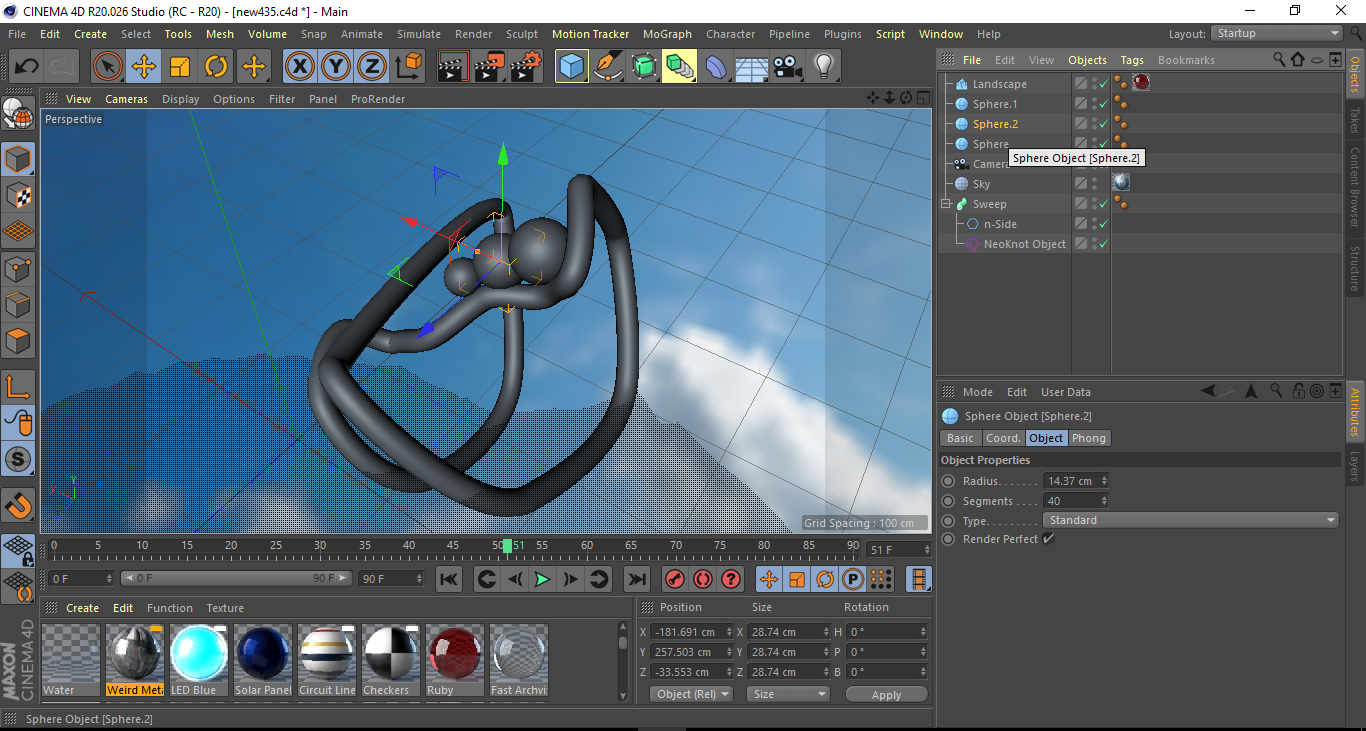The image size is (1366, 731).
Task: Open attribute User Data menu
Action: (1066, 392)
